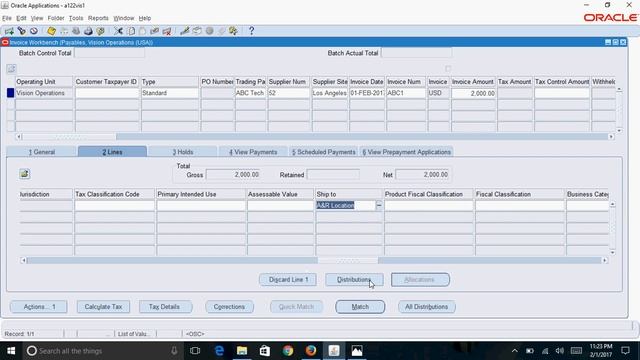Click the Switch Responsibilities toolbar icon
This screenshot has width=640, height=360.
point(76,31)
